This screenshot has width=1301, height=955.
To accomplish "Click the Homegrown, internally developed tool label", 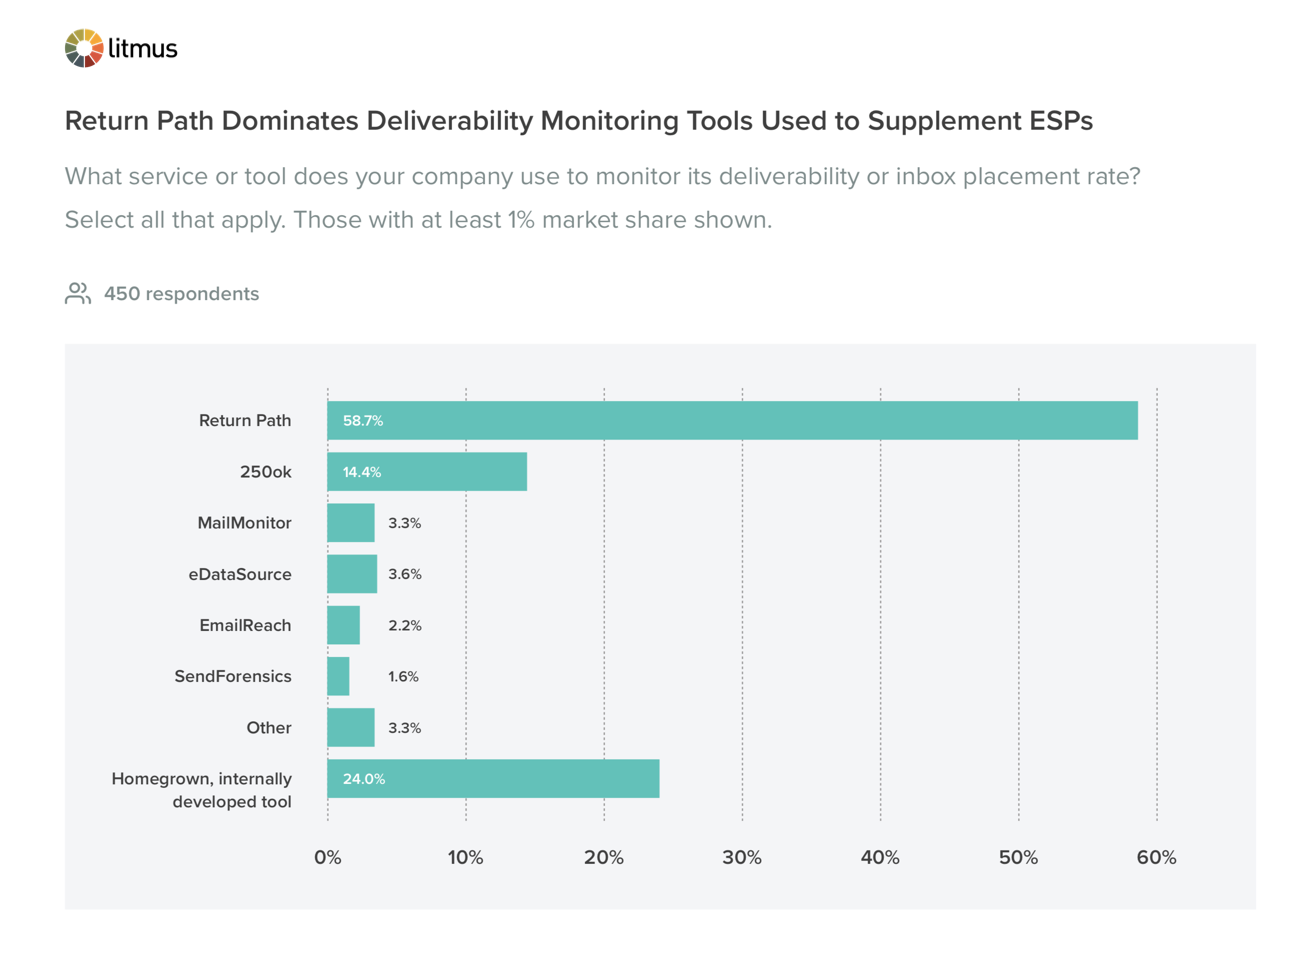I will (x=202, y=790).
